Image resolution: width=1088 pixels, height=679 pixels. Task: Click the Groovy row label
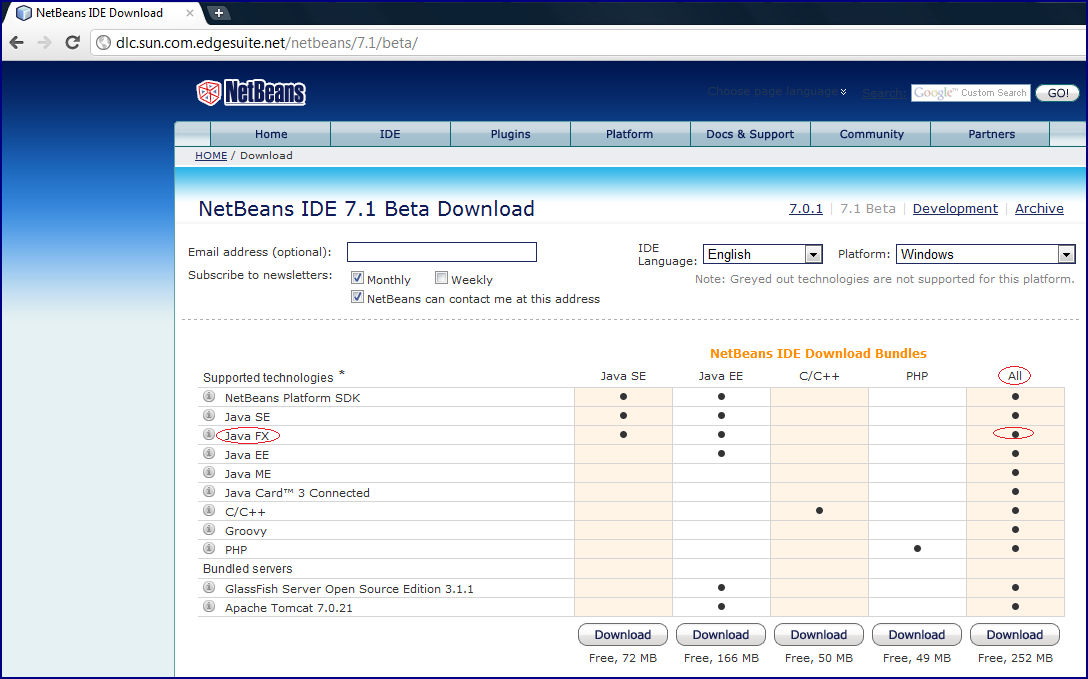coord(246,531)
